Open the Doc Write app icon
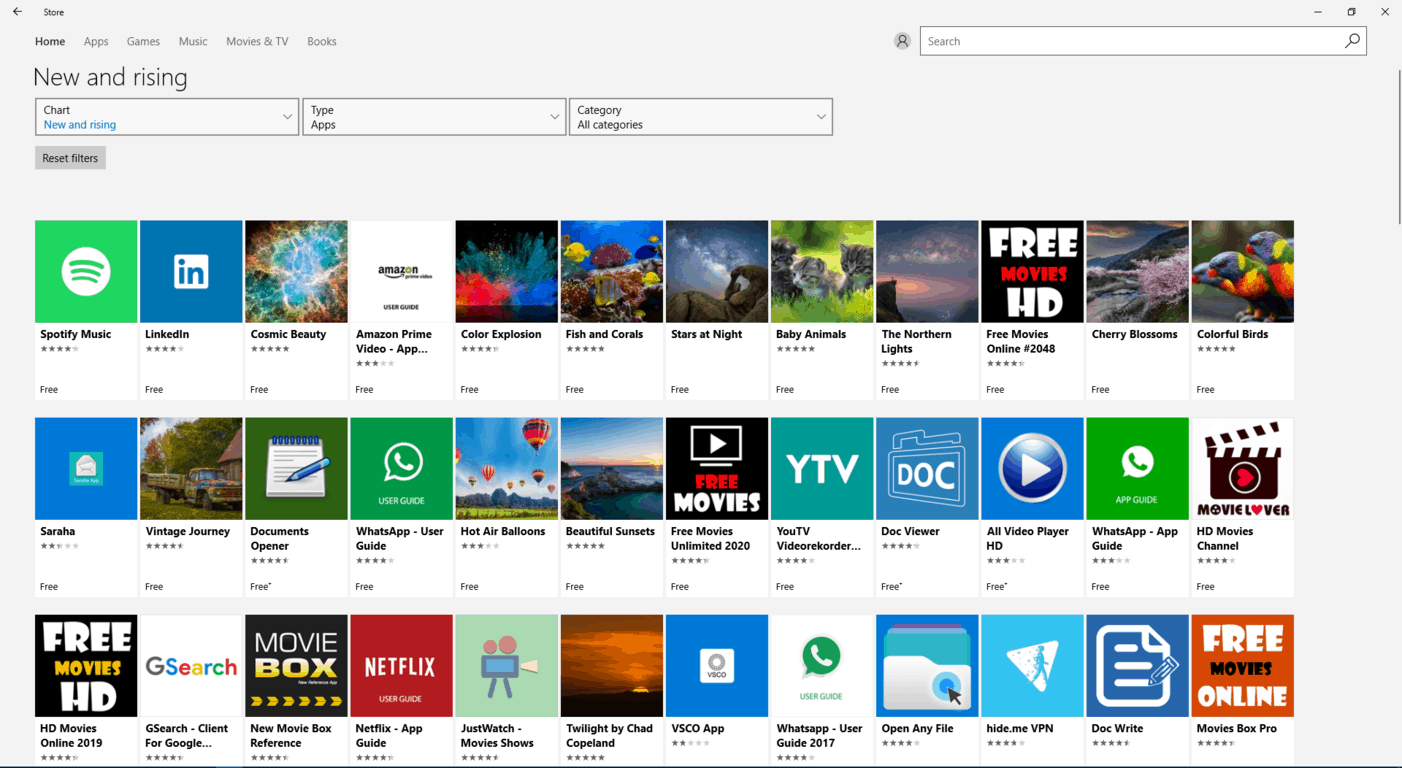The height and width of the screenshot is (768, 1402). click(x=1137, y=666)
